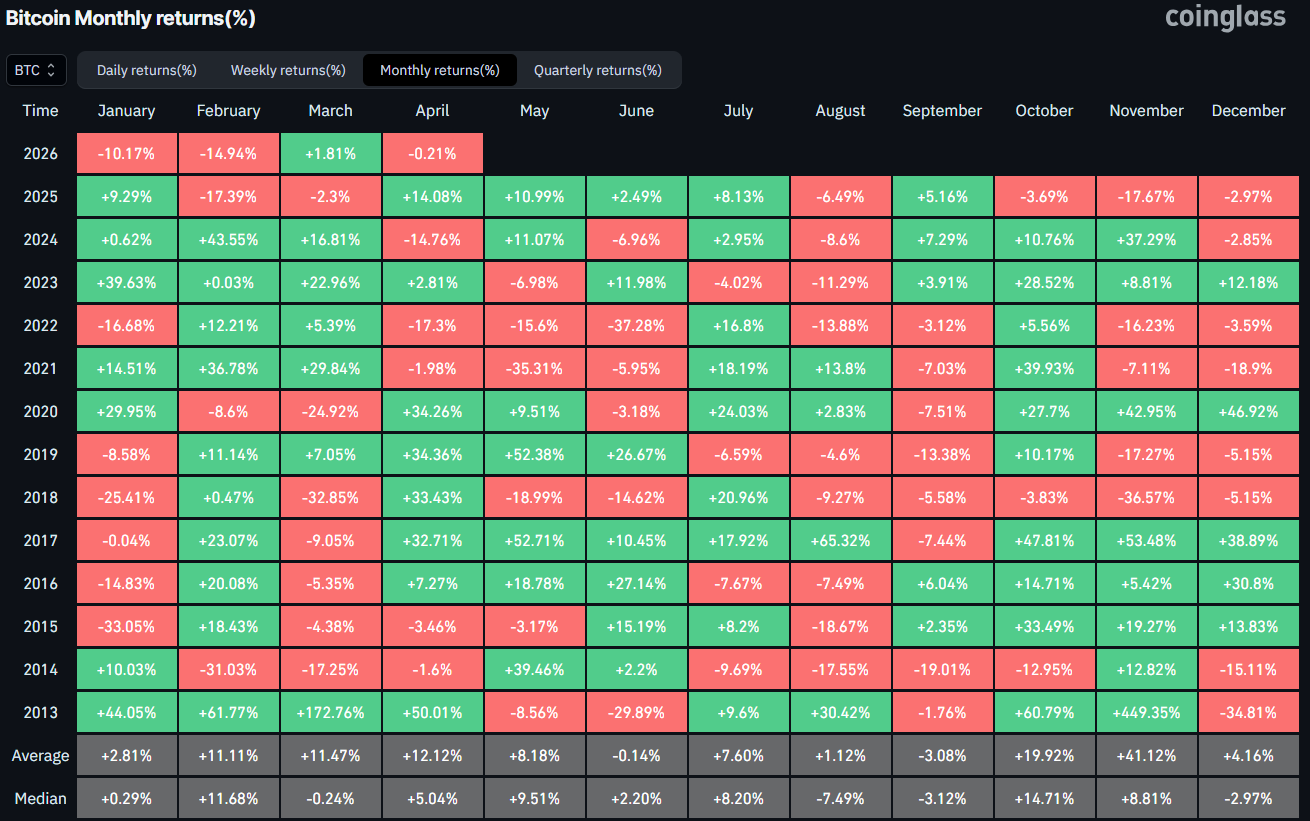Click the red -37.28% June 2022 cell

(x=636, y=325)
